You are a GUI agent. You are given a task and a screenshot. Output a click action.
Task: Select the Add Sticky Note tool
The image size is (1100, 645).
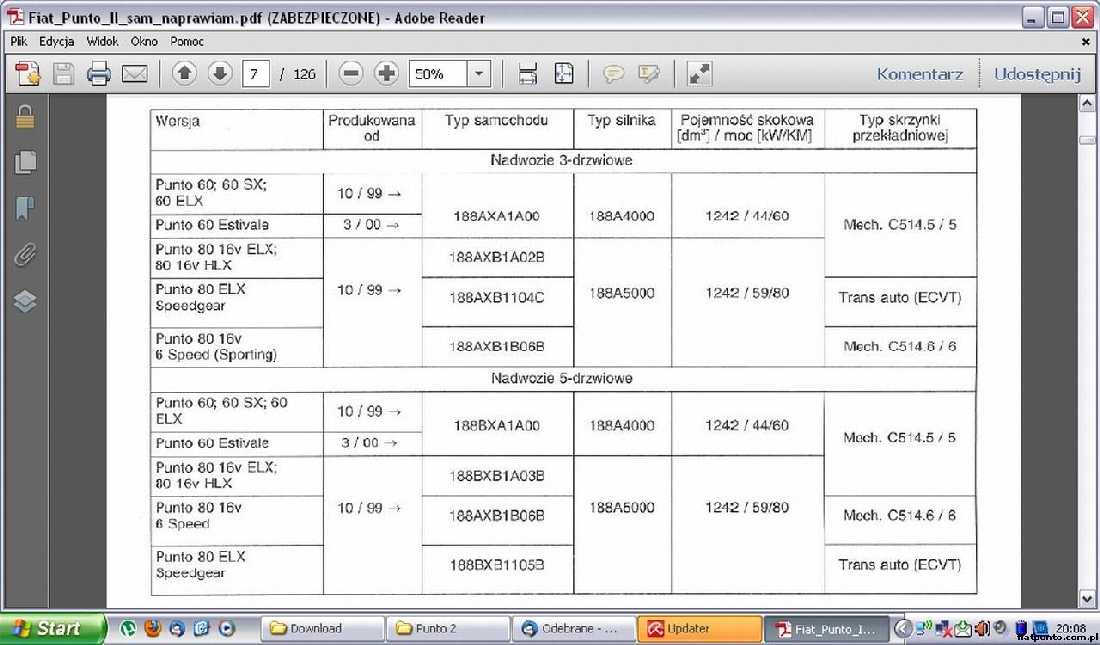[614, 74]
